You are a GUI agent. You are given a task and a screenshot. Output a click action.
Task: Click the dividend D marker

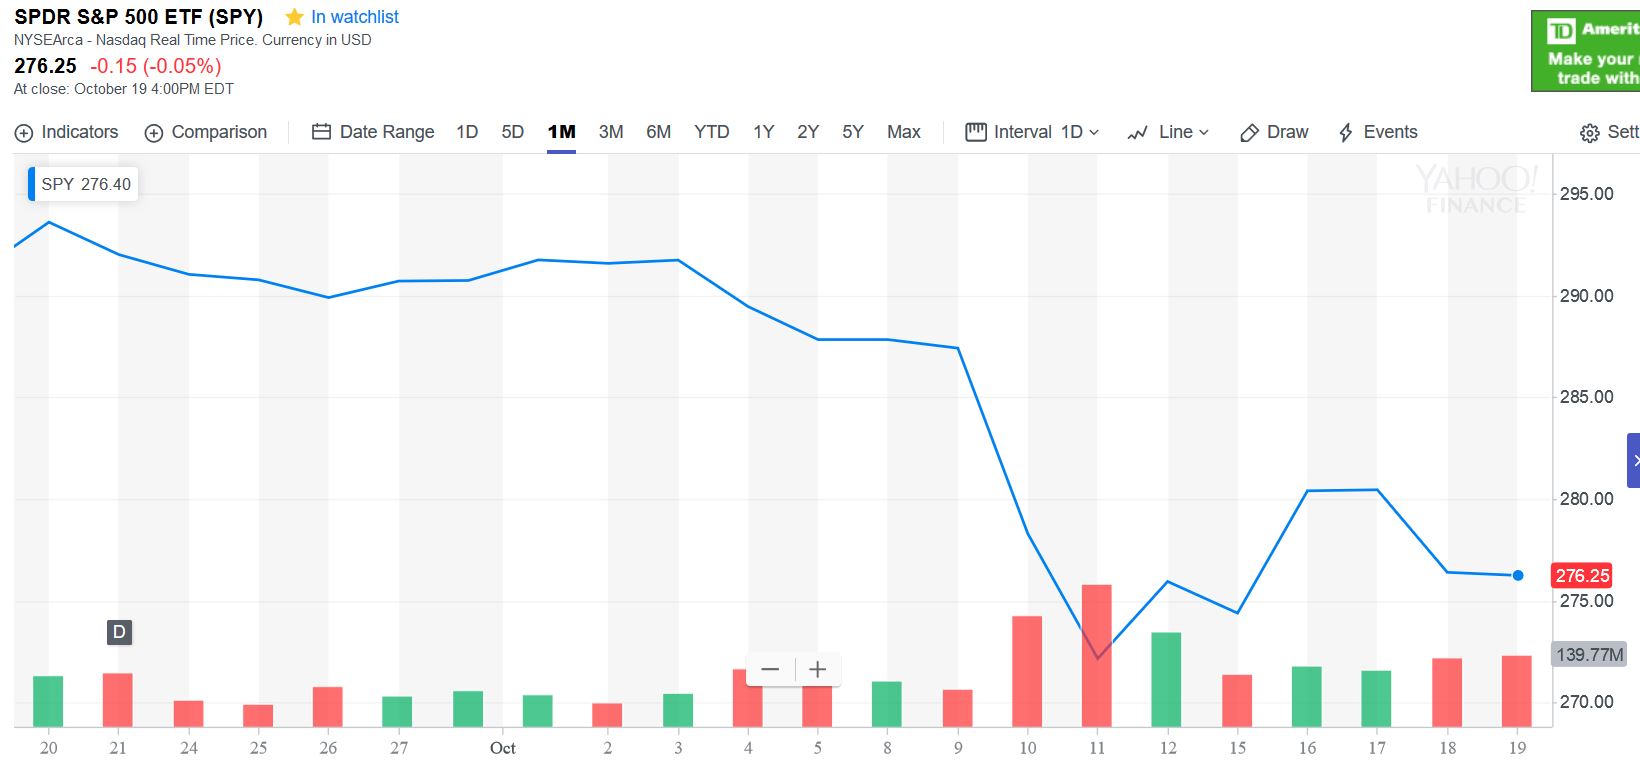119,632
